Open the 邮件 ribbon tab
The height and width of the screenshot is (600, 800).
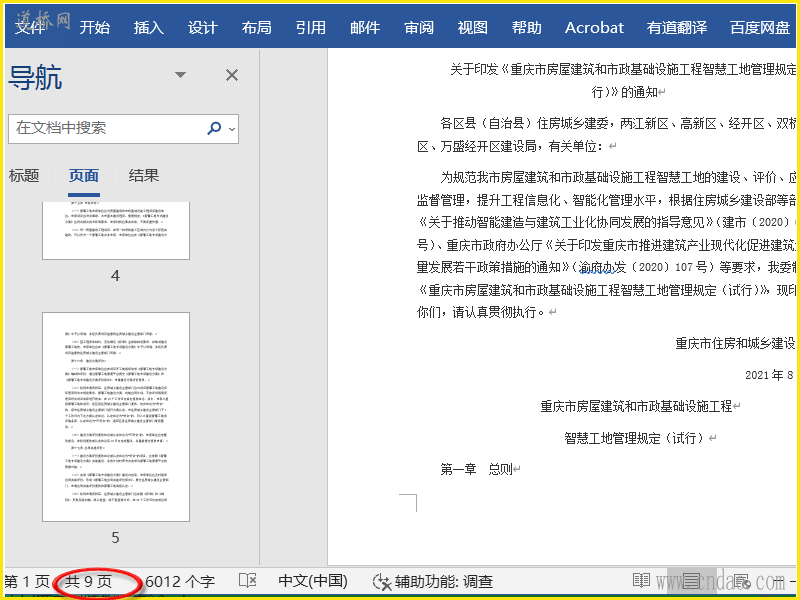tap(365, 28)
